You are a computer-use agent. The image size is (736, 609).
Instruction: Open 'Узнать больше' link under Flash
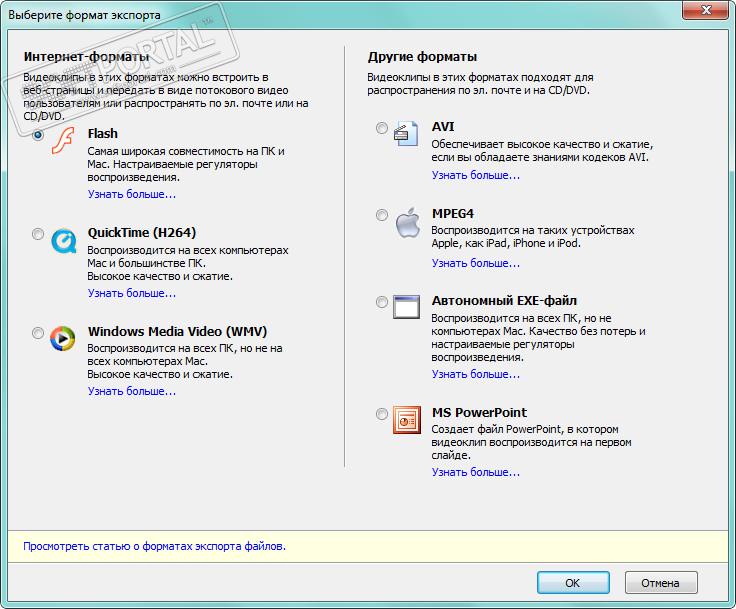tap(132, 194)
